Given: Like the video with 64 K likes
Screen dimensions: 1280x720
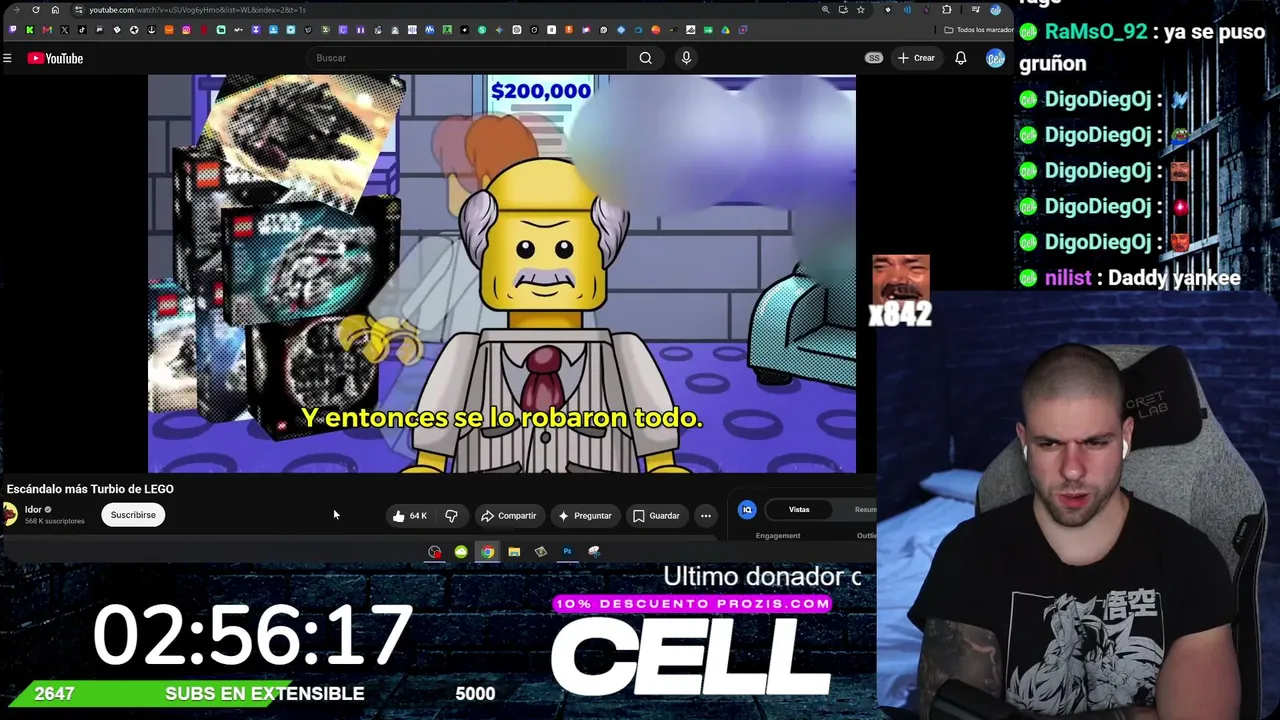Looking at the screenshot, I should pos(410,516).
